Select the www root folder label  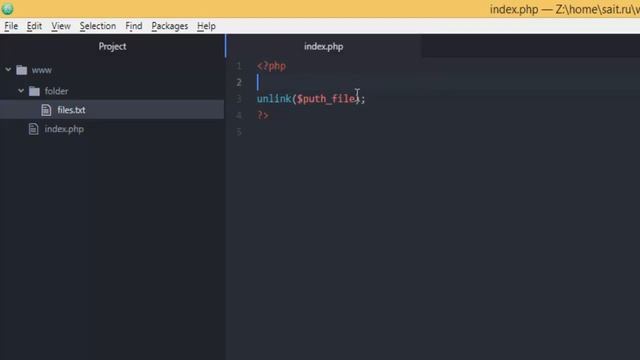[x=42, y=70]
